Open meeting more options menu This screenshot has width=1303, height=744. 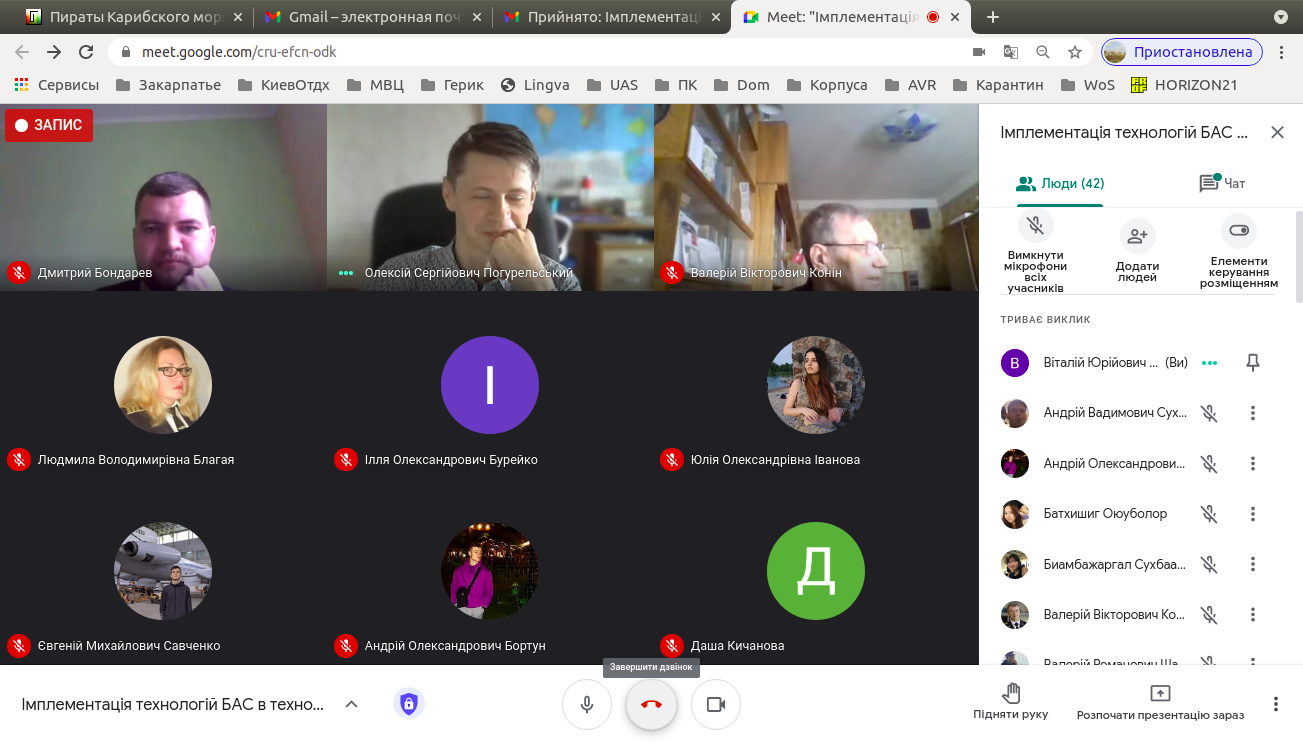click(1276, 704)
